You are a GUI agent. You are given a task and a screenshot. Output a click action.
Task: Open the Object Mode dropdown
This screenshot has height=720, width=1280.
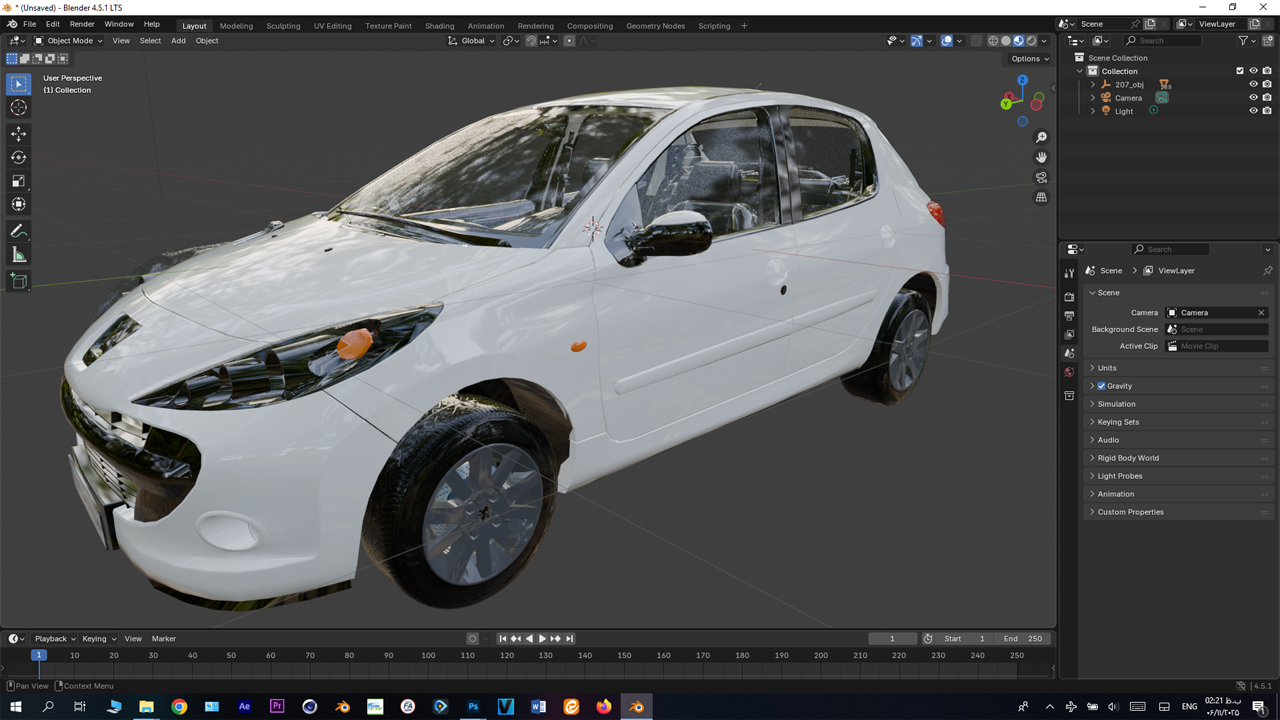pyautogui.click(x=68, y=41)
